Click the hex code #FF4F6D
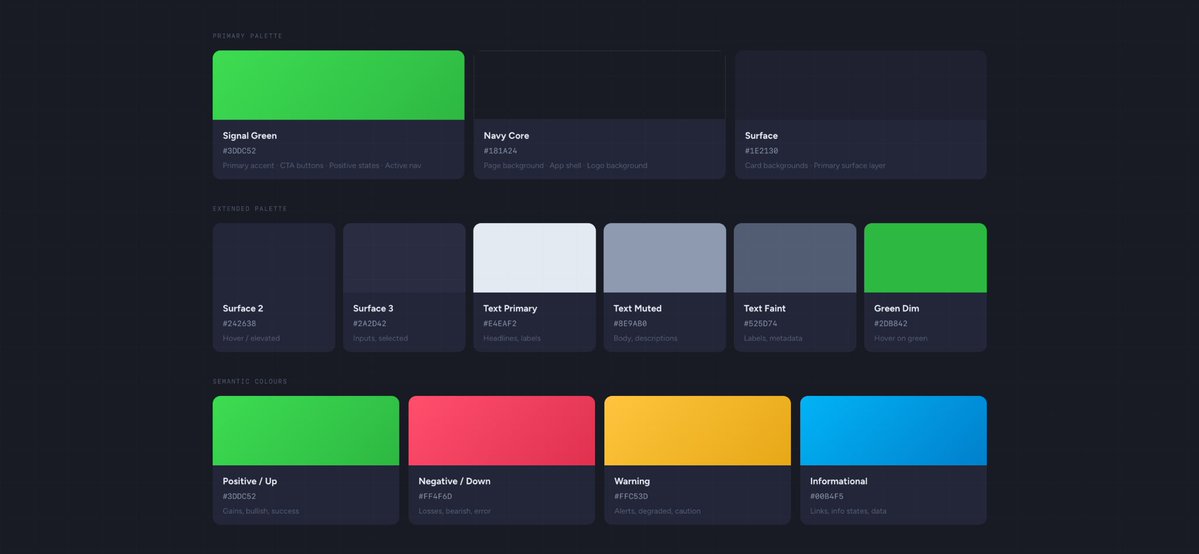Viewport: 1199px width, 554px height. click(435, 497)
